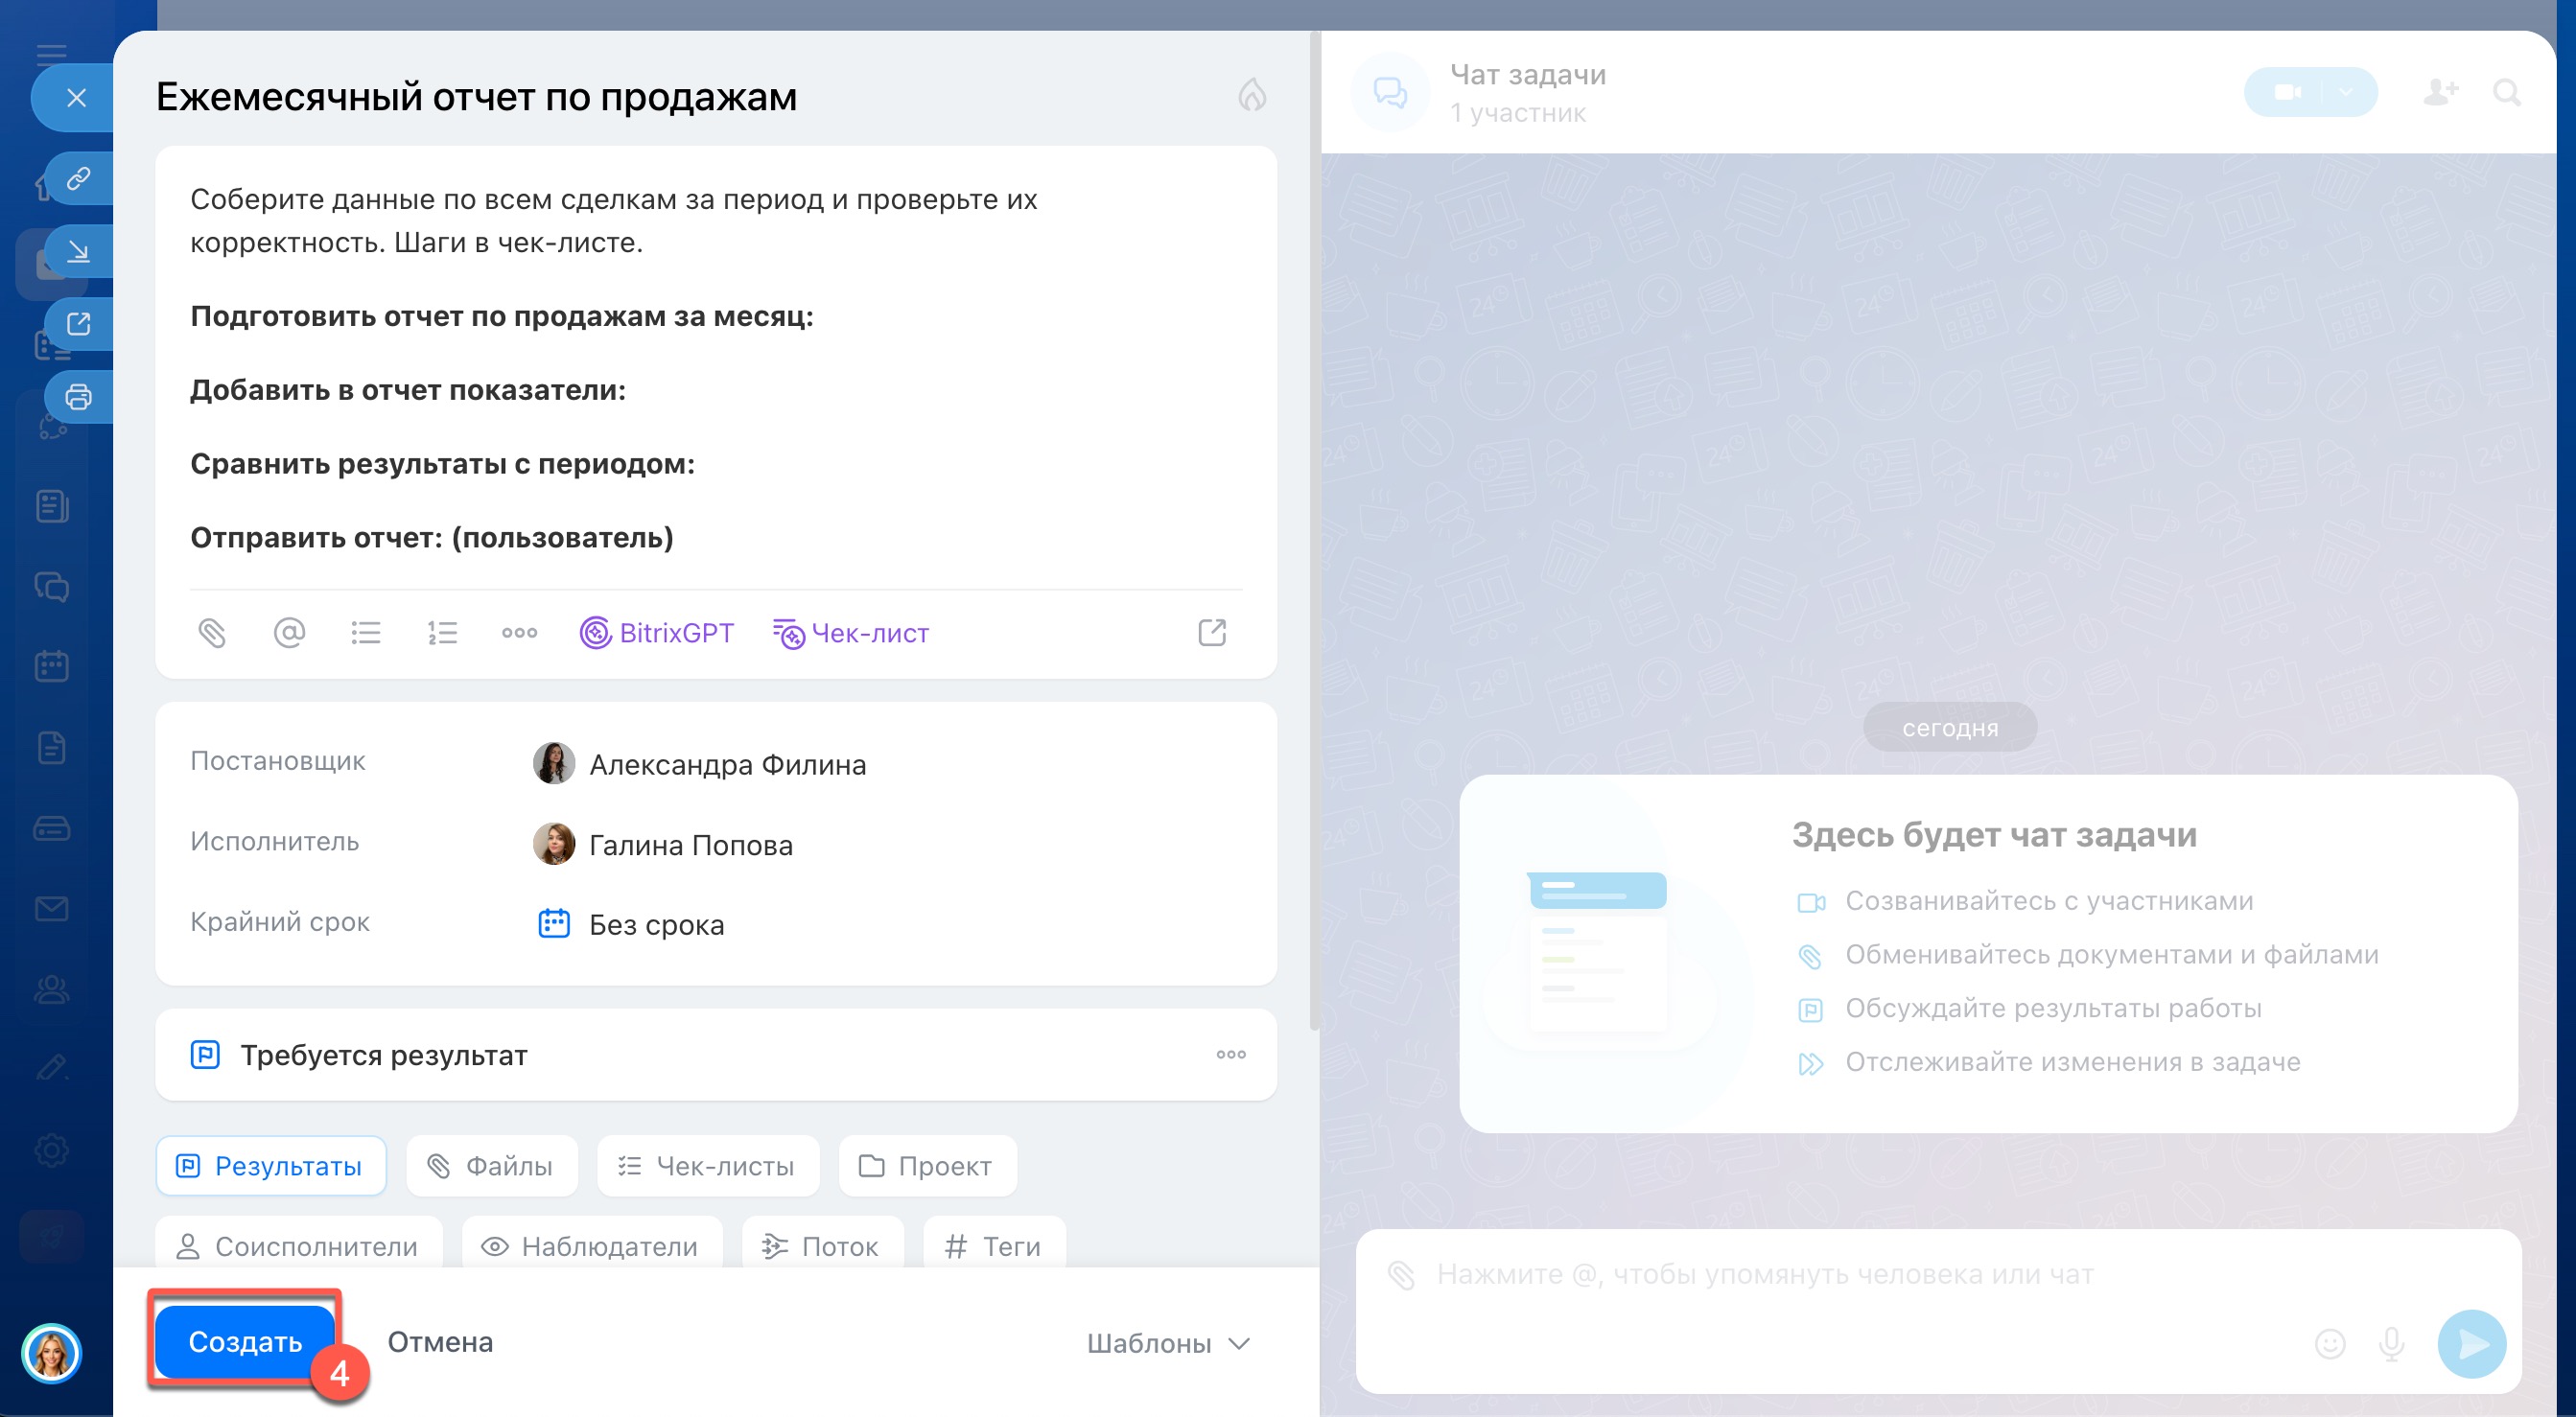The width and height of the screenshot is (2576, 1417).
Task: Insert a bulleted list in description
Action: (366, 633)
